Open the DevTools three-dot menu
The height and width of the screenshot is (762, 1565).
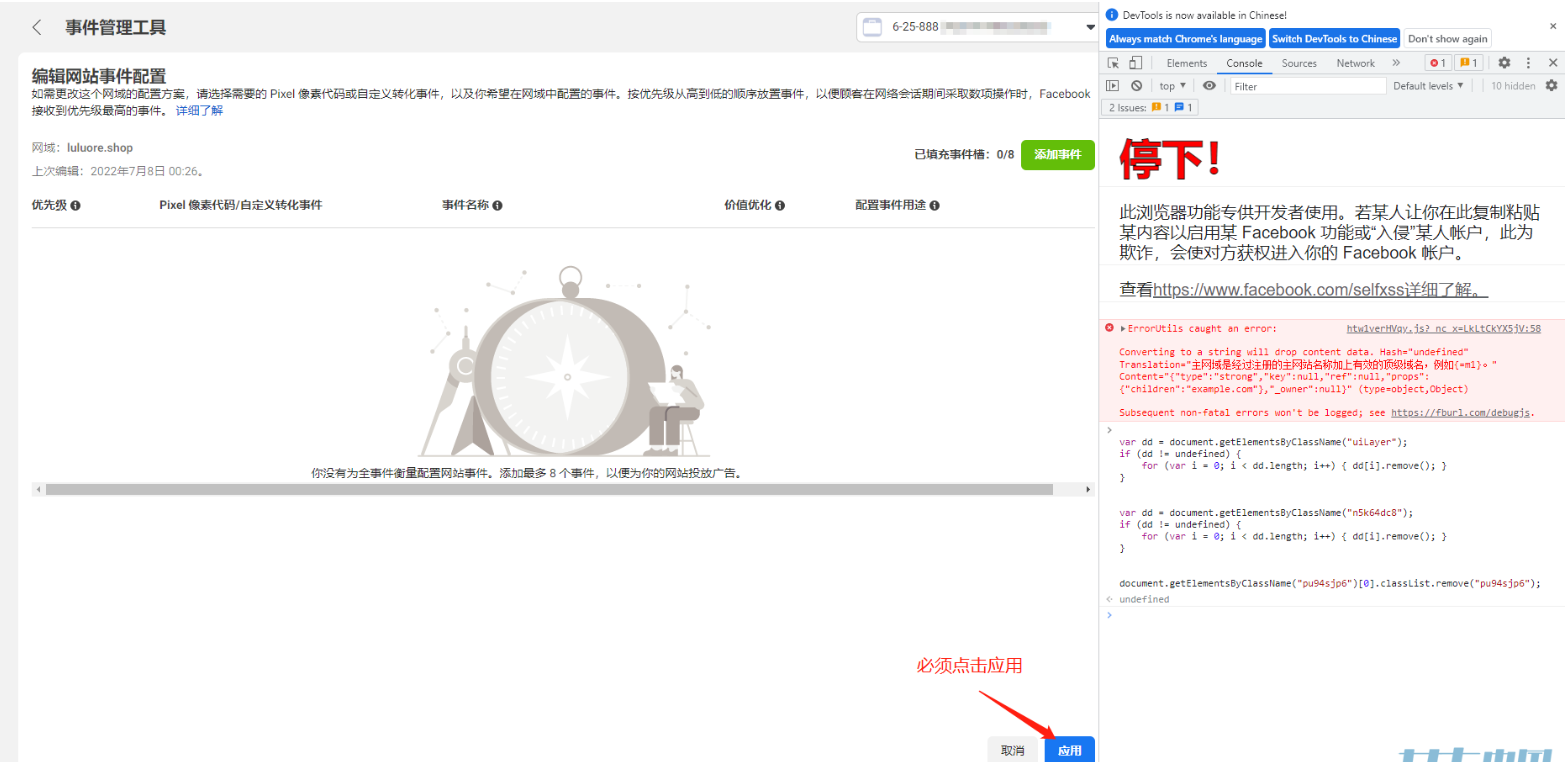1527,63
